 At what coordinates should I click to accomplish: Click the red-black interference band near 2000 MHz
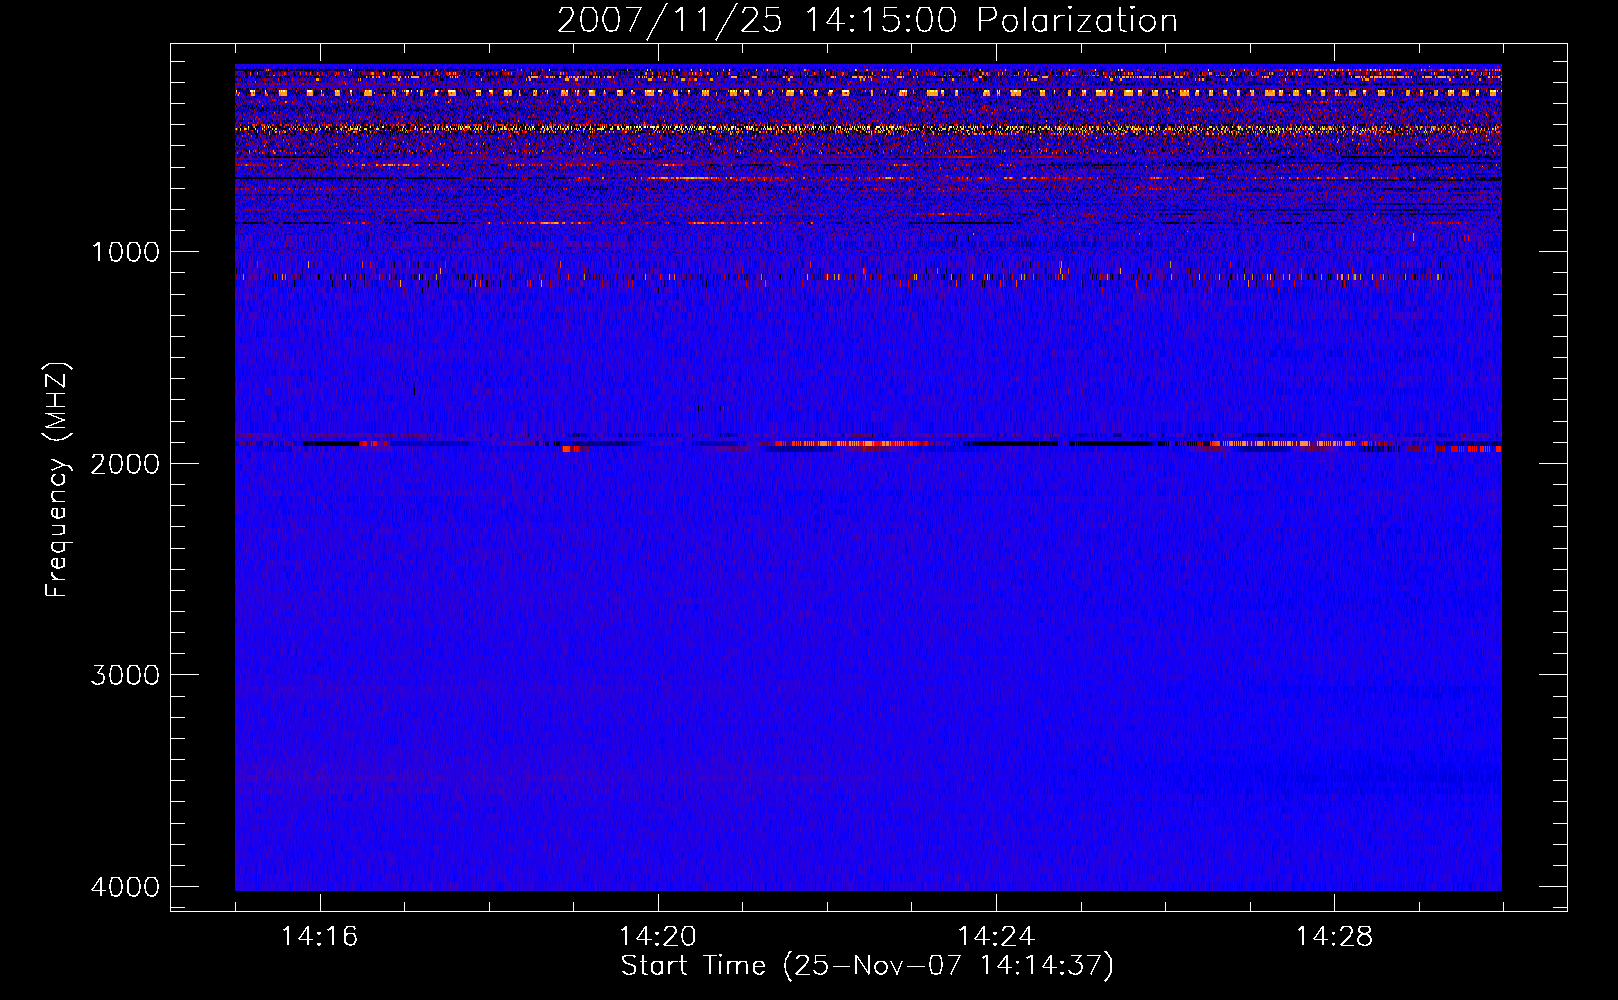[868, 444]
